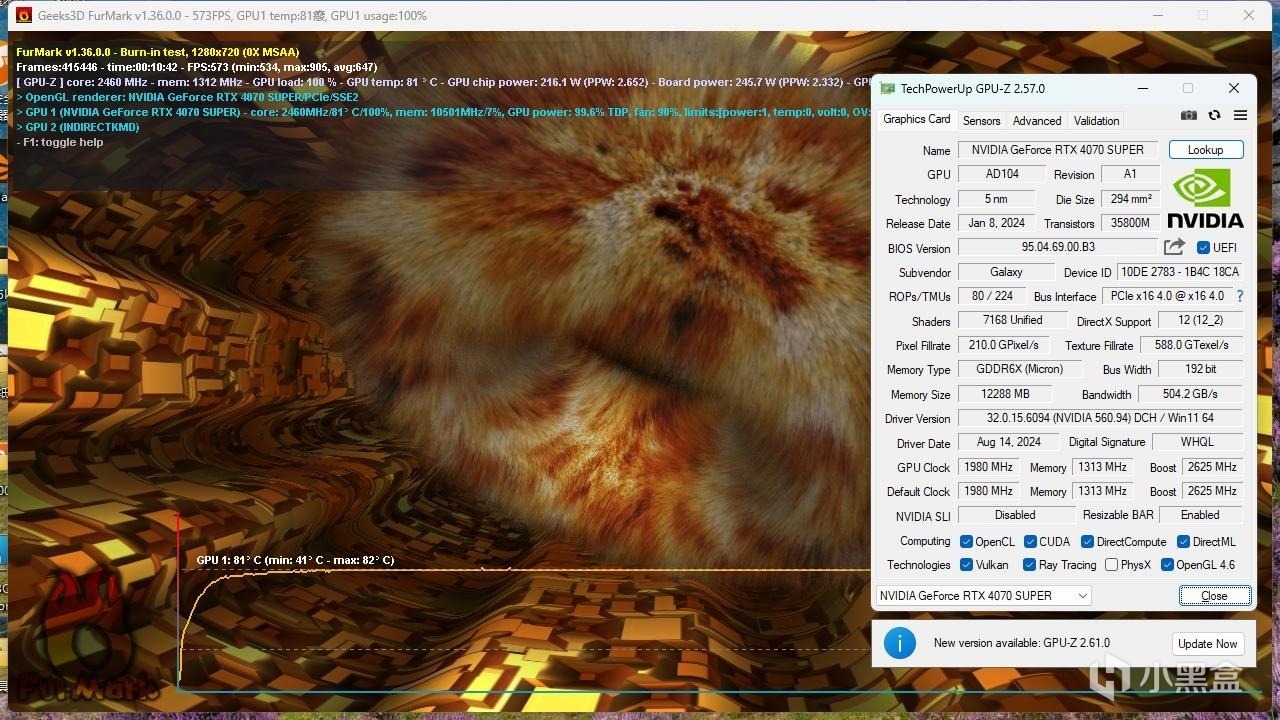Toggle the CUDA checkbox
The image size is (1280, 720).
click(1030, 542)
